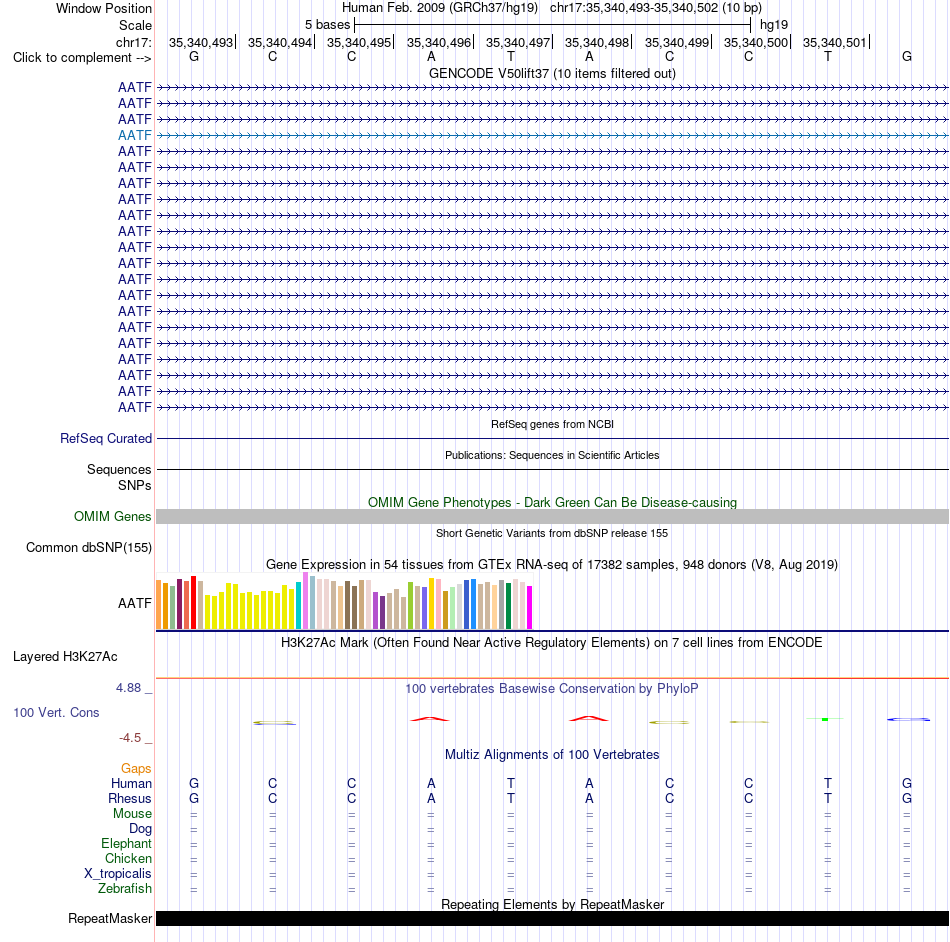Click the '5 bases' scale label
This screenshot has height=942, width=950.
point(327,25)
